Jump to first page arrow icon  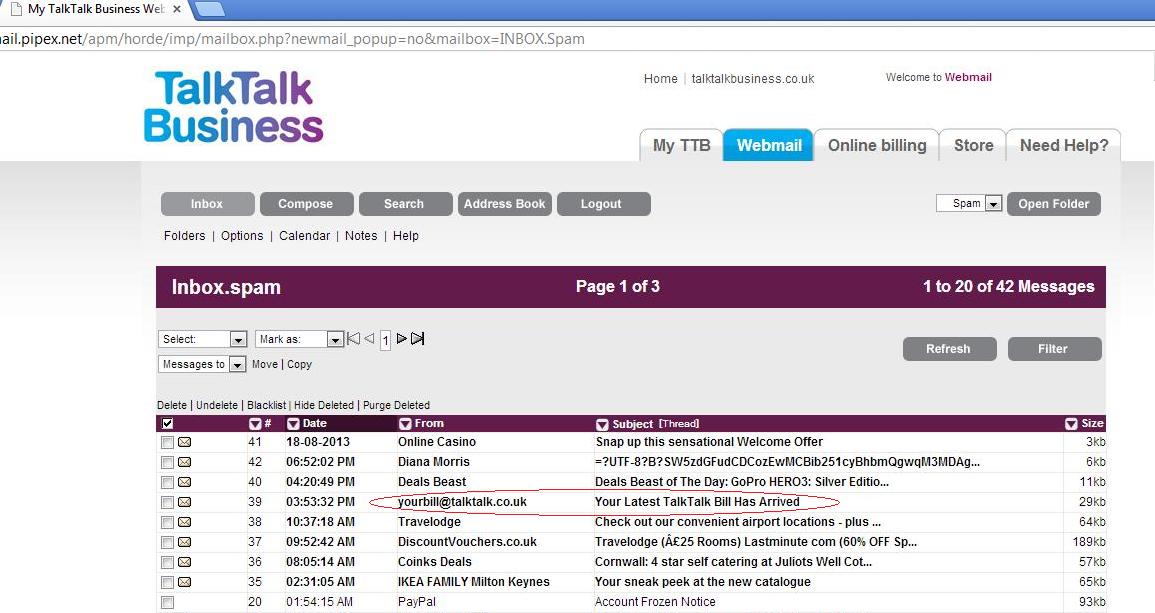pyautogui.click(x=353, y=339)
